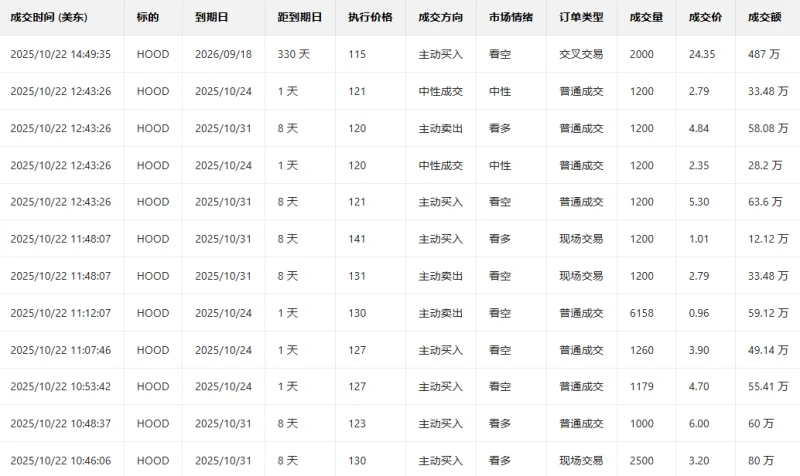Image resolution: width=800 pixels, height=476 pixels.
Task: Select the row timestamped 2025/10/22 14:49:35
Action: tap(60, 54)
